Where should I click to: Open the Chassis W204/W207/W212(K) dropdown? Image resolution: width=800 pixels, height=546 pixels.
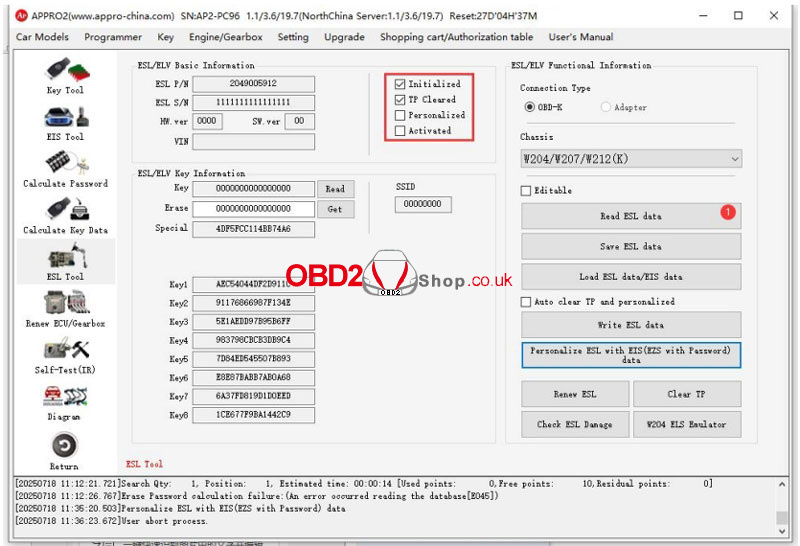coord(631,159)
